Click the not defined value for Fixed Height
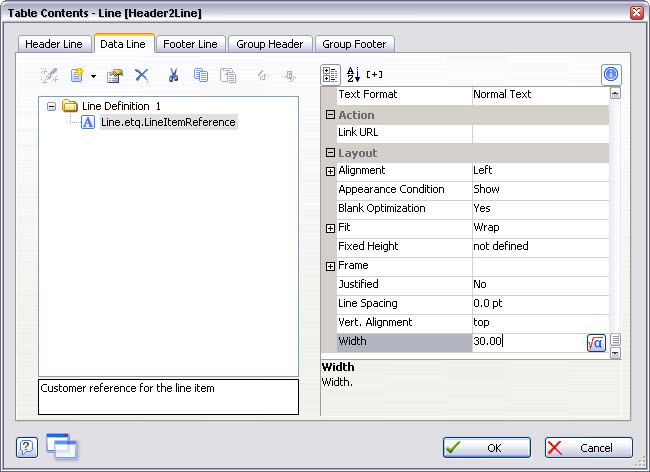 point(541,247)
